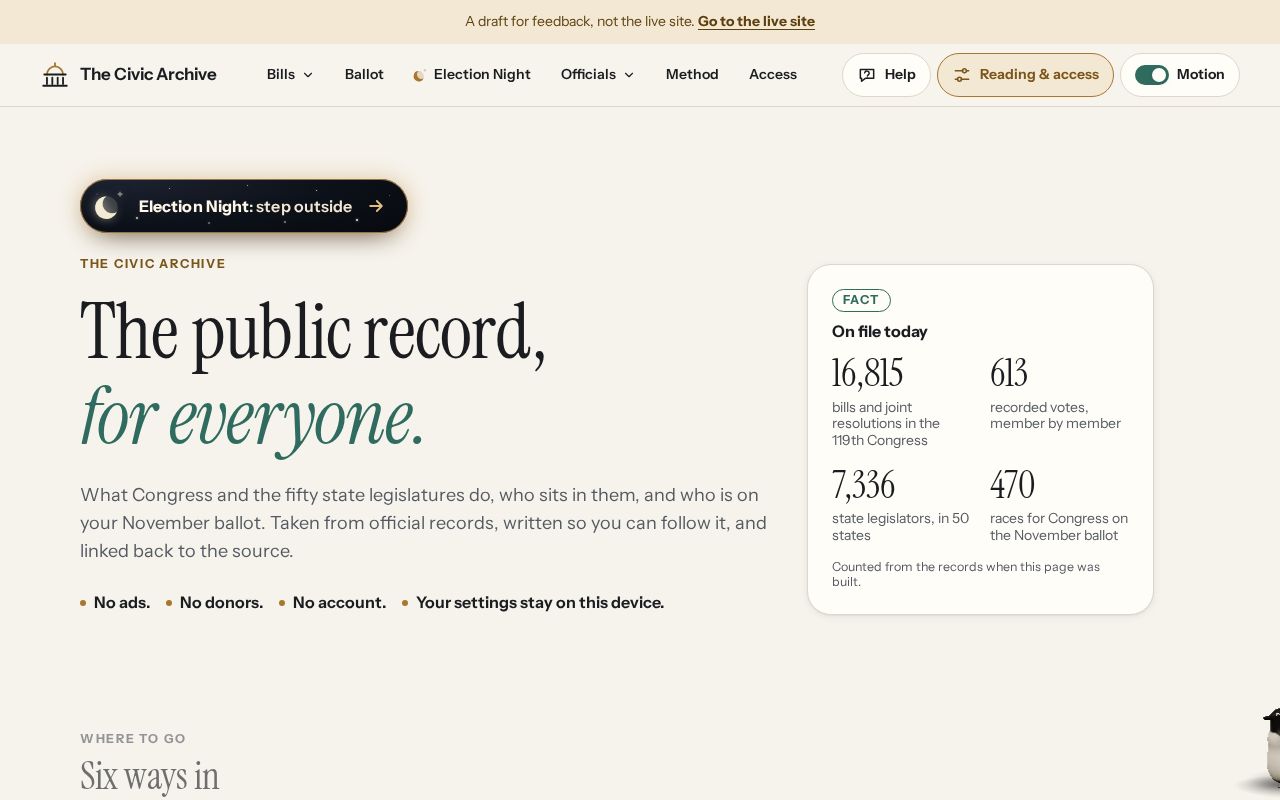
Task: Go to Access in the top navigation
Action: click(x=773, y=74)
